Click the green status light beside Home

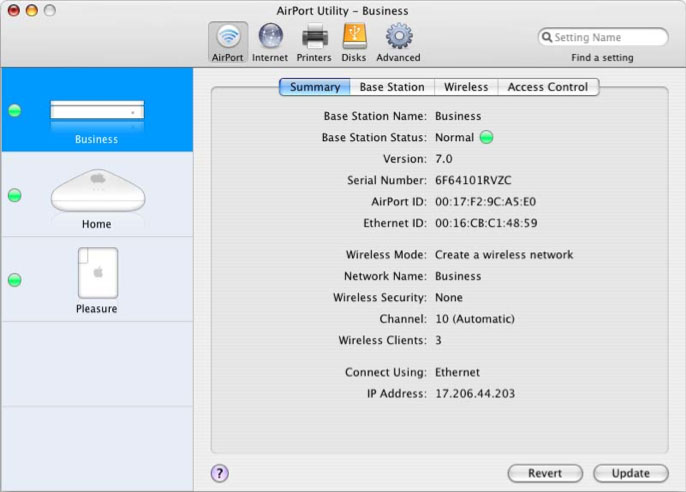click(x=15, y=195)
